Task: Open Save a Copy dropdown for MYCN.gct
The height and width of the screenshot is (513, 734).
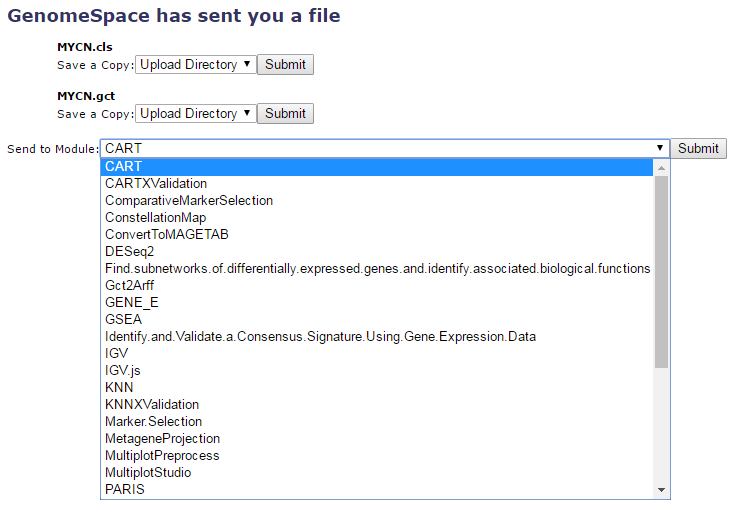Action: click(x=195, y=114)
